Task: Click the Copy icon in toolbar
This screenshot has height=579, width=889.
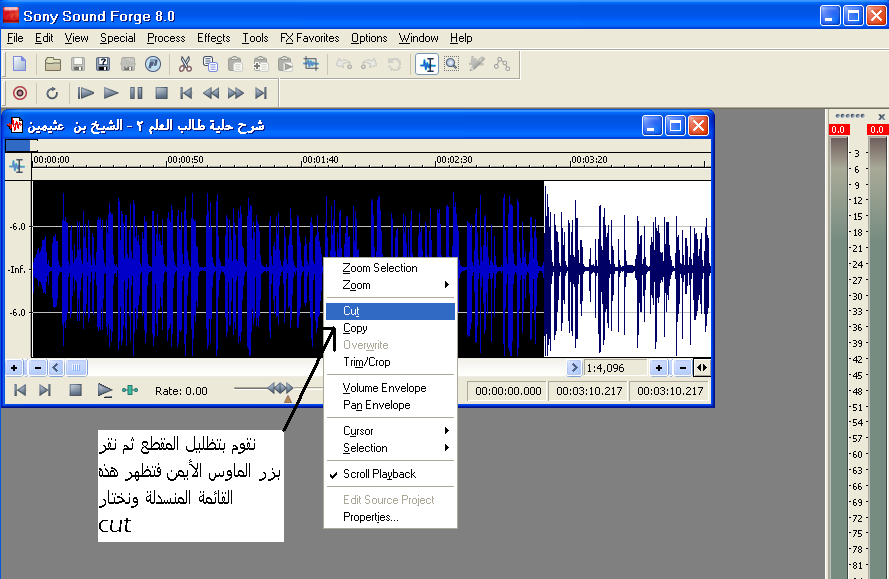Action: (210, 64)
